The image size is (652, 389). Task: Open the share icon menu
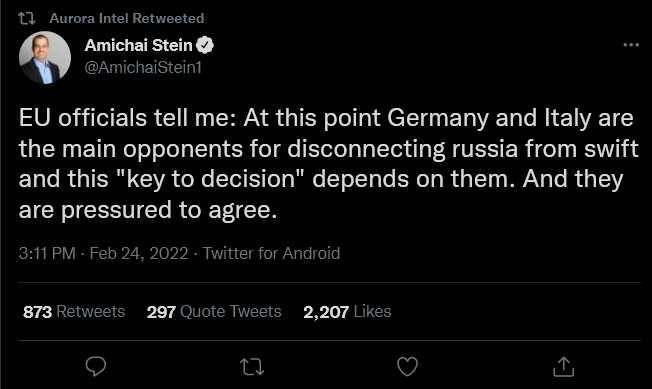(563, 366)
